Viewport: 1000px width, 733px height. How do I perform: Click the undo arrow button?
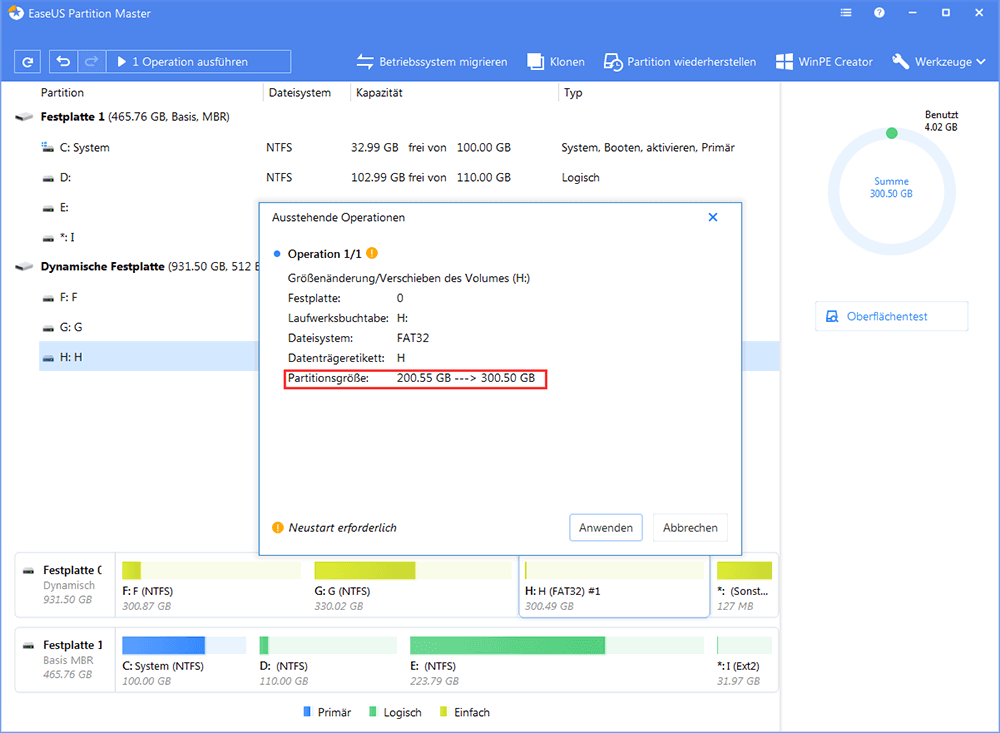tap(63, 62)
